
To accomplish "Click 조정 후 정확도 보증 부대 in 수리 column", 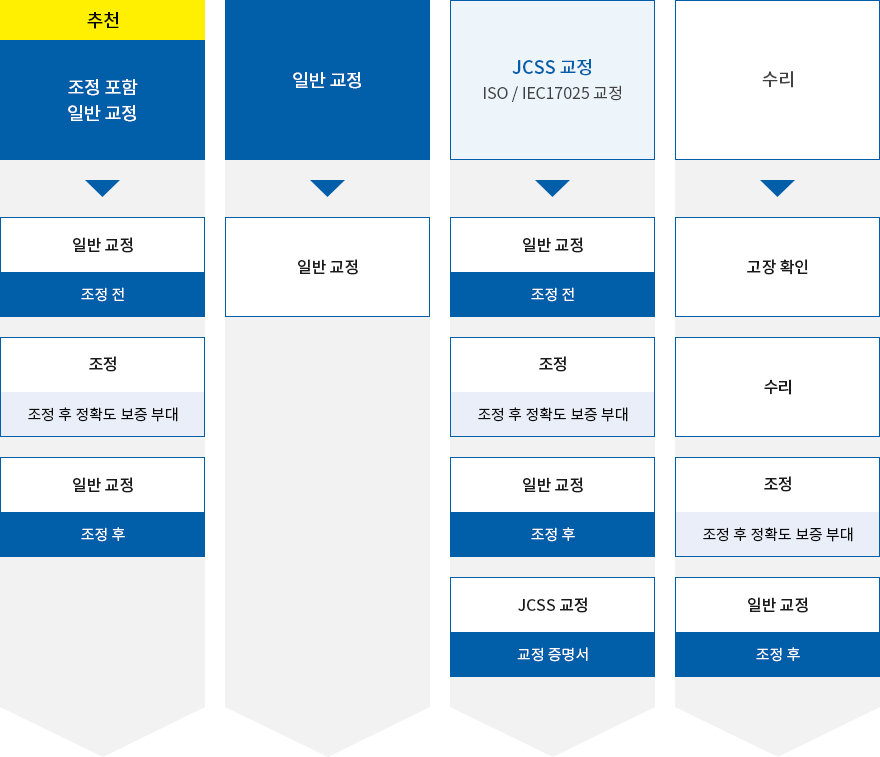I will pyautogui.click(x=777, y=534).
